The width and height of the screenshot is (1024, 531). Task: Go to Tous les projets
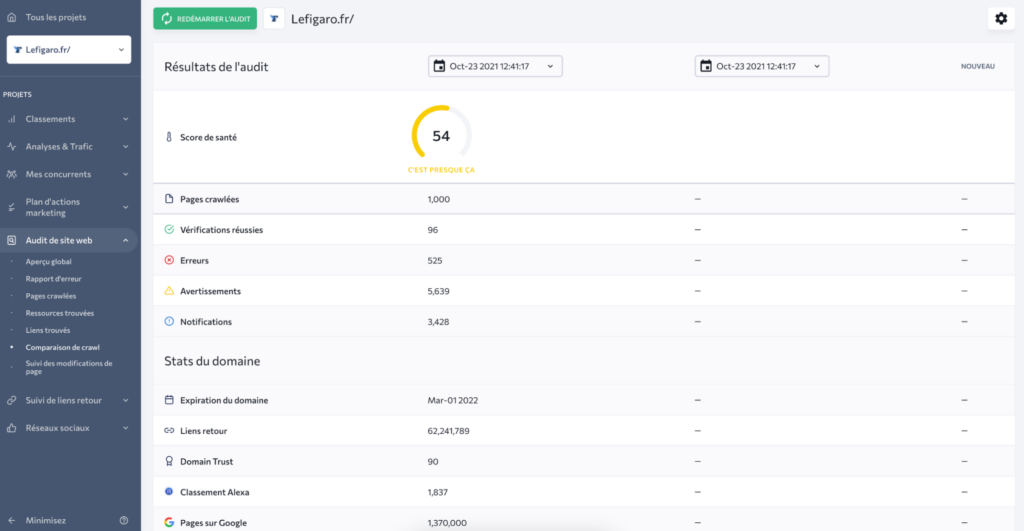tap(56, 17)
